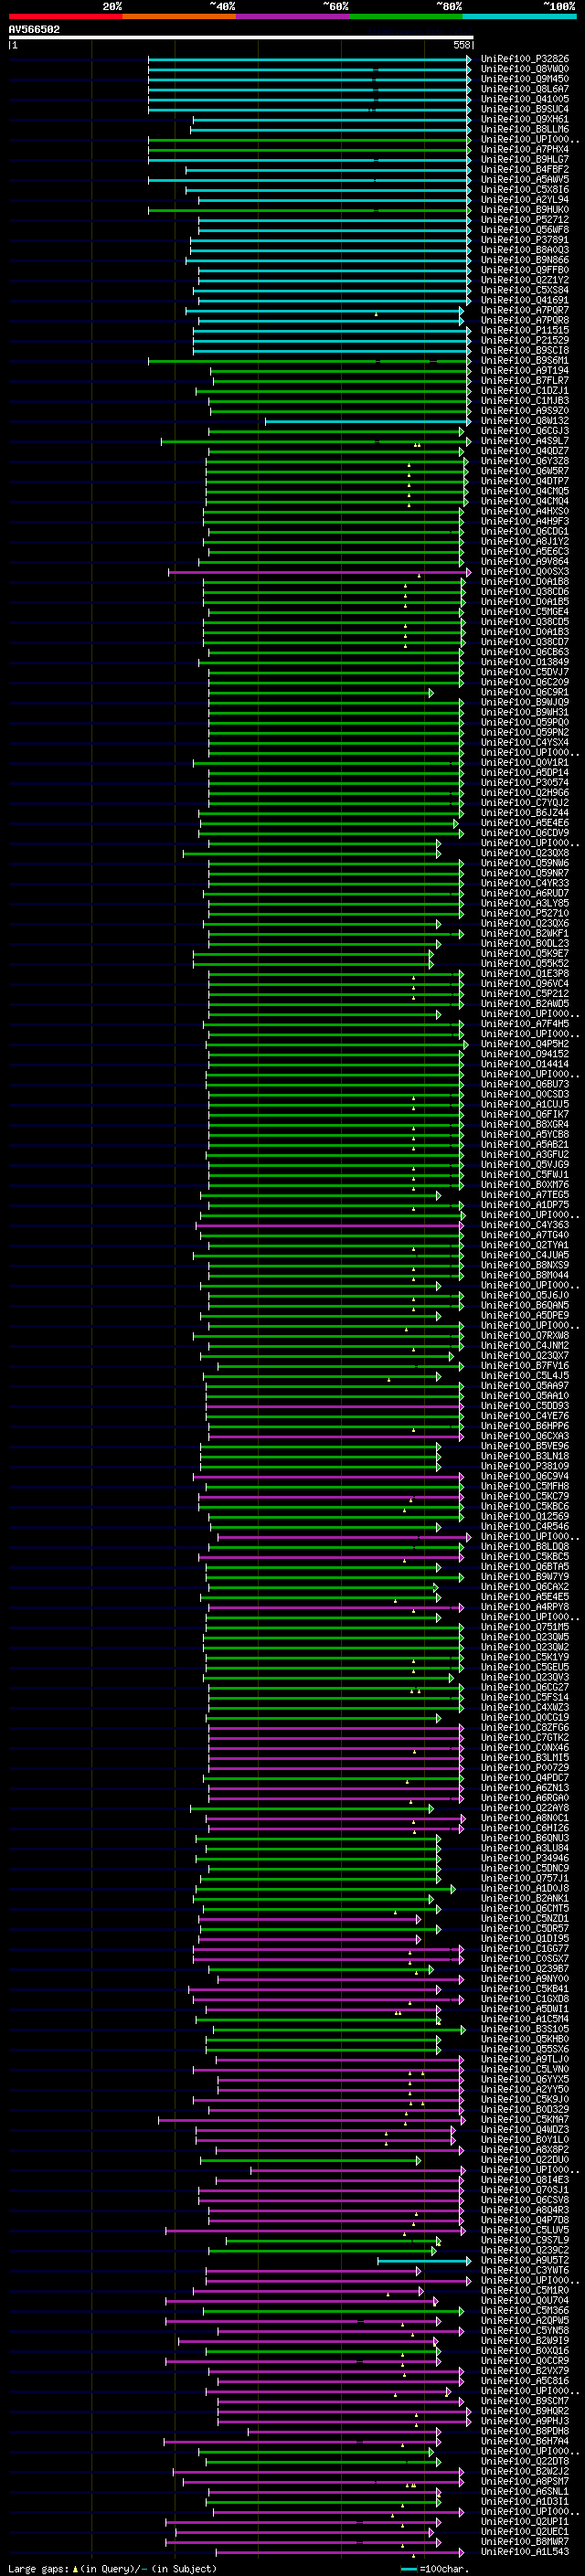Select hit UniRef100_A4RPY8
The width and height of the screenshot is (585, 2576).
(524, 1607)
